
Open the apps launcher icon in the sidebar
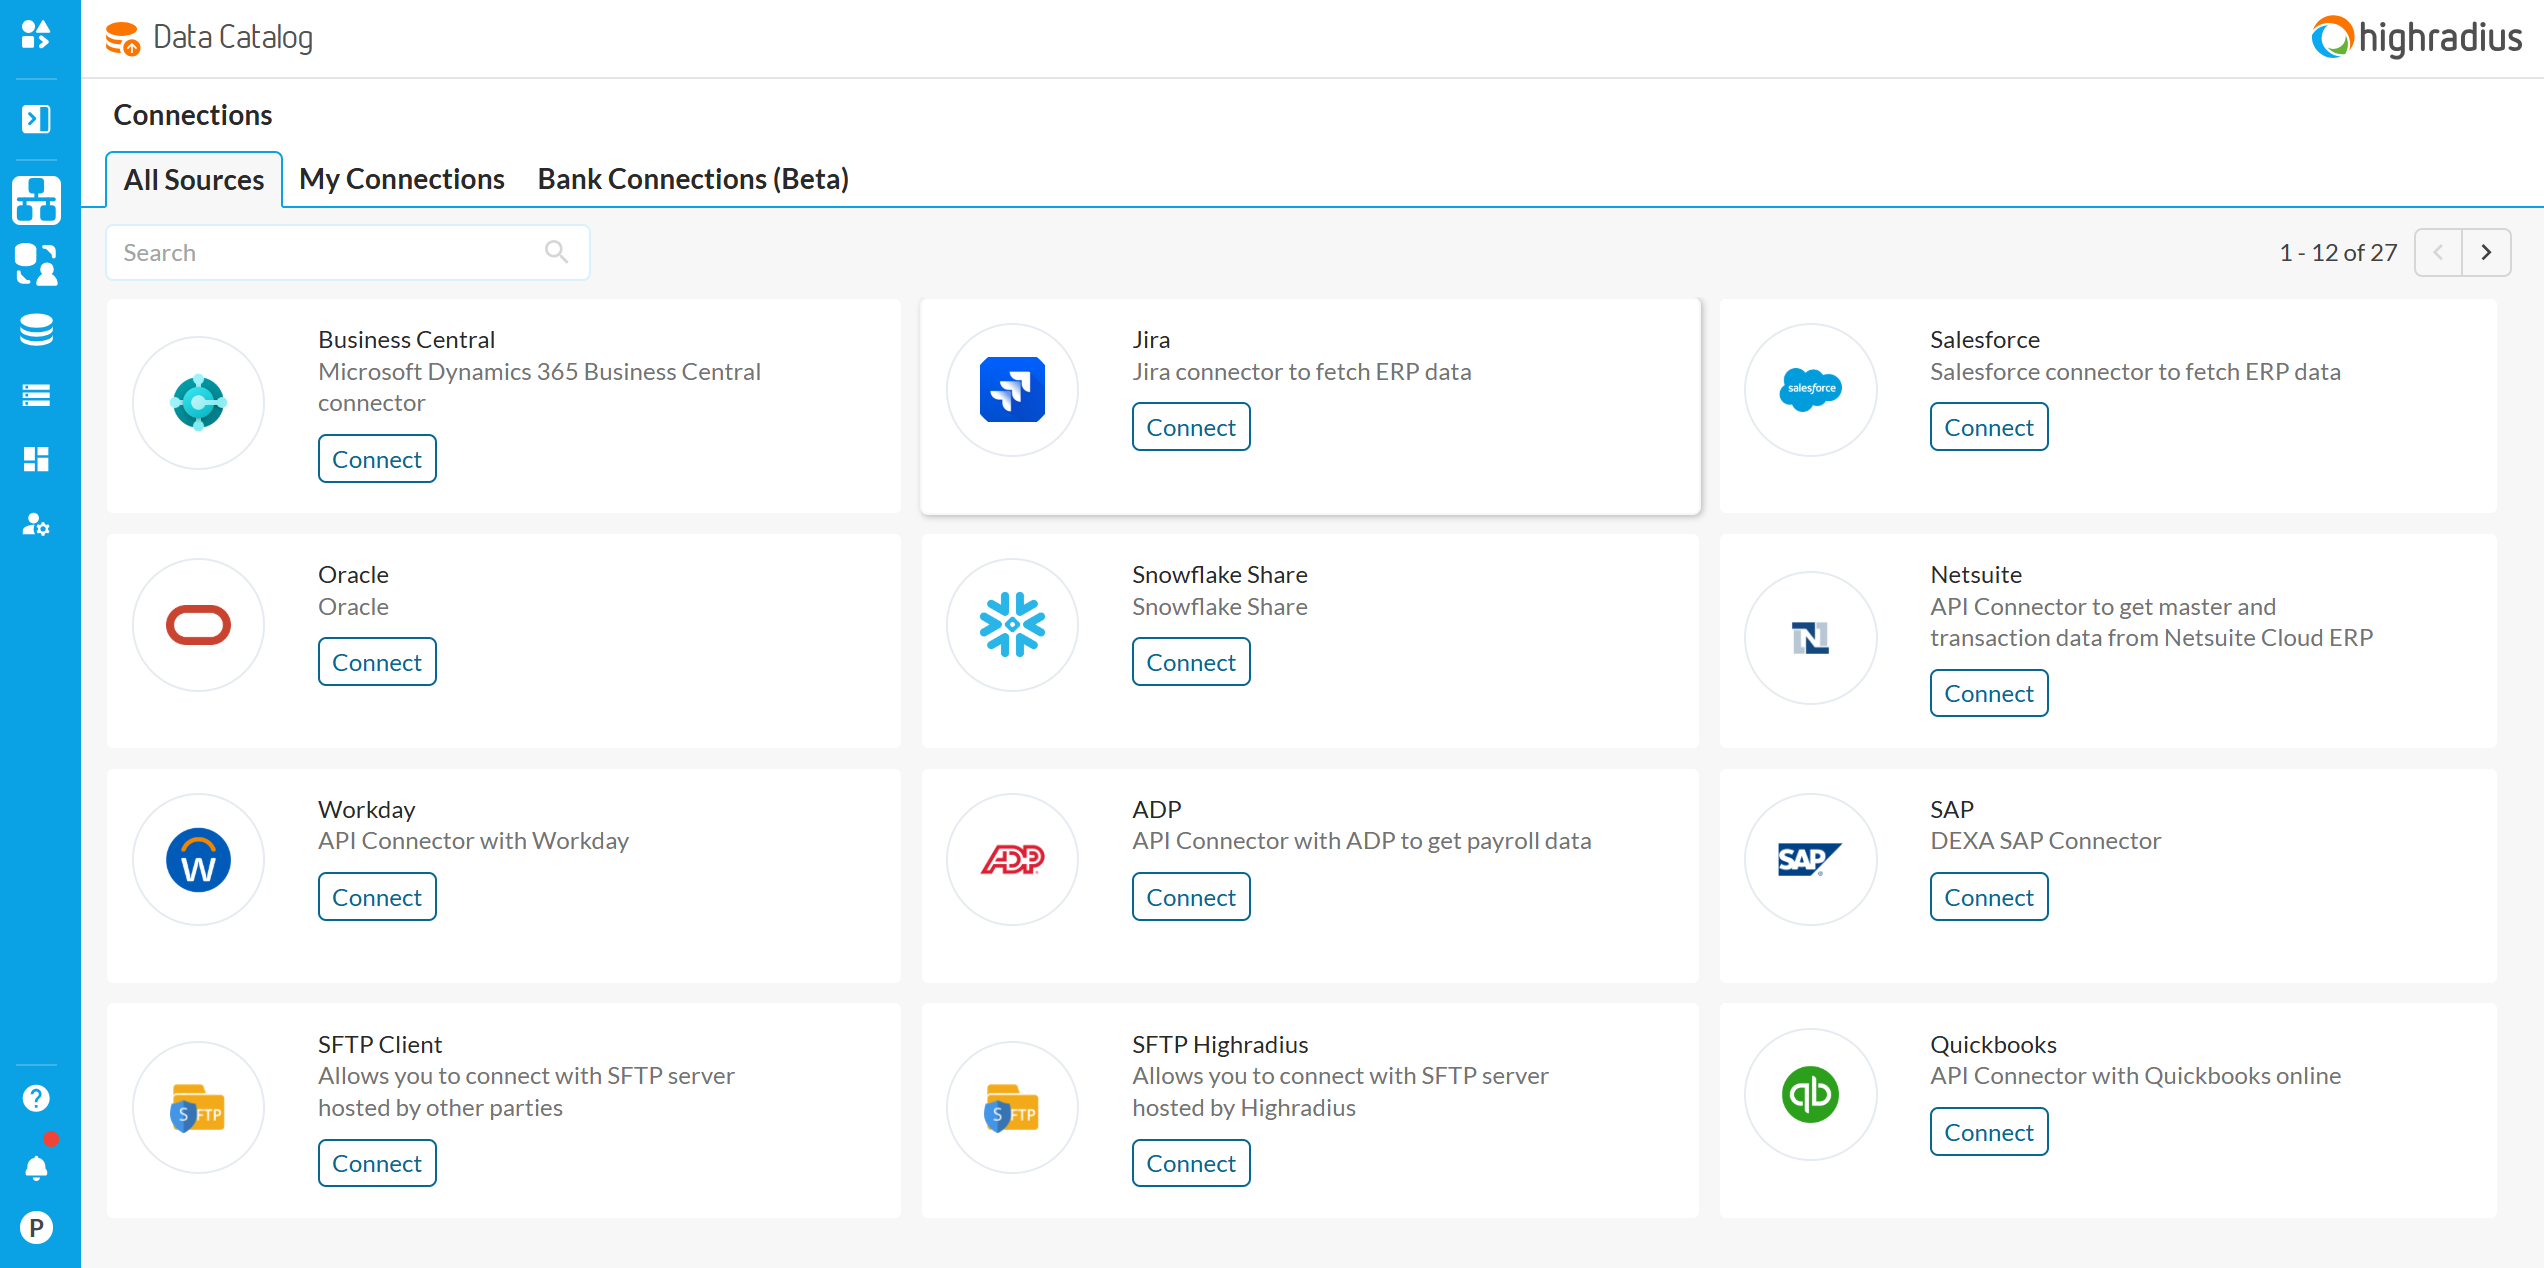tap(36, 35)
